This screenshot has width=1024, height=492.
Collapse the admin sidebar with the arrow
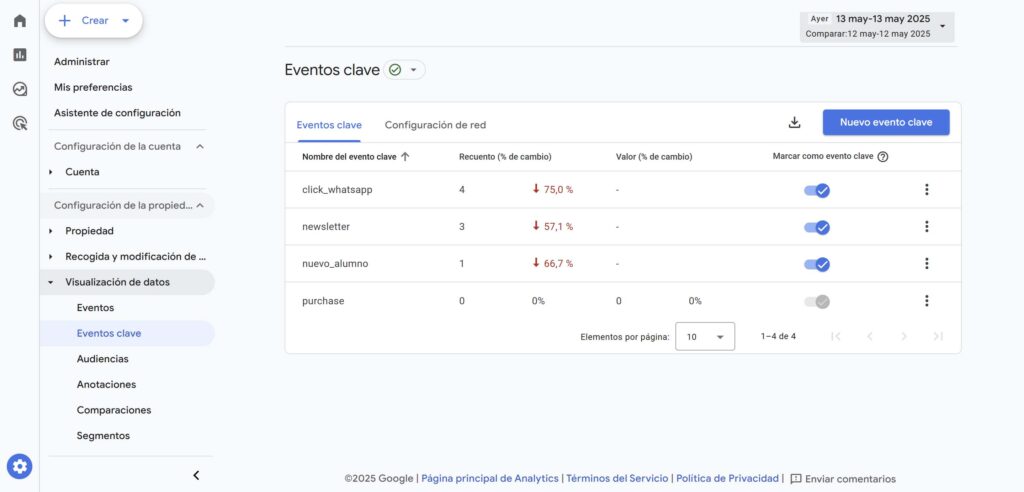(196, 475)
